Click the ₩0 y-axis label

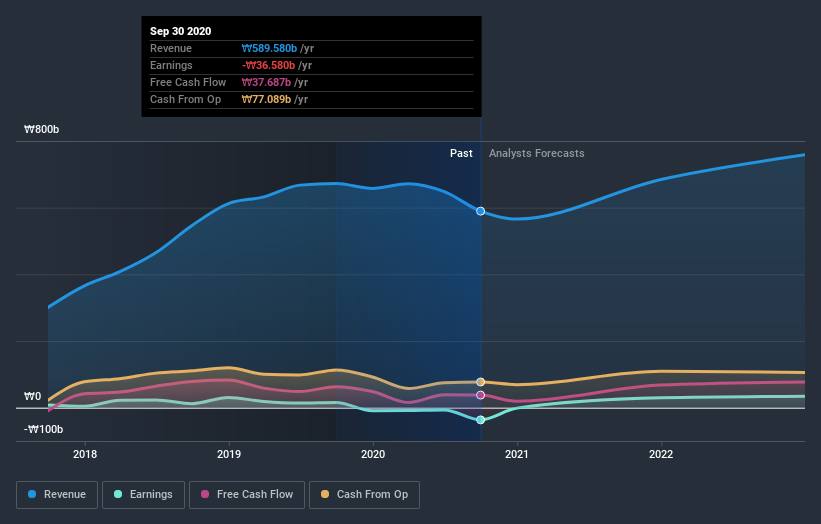[x=32, y=396]
